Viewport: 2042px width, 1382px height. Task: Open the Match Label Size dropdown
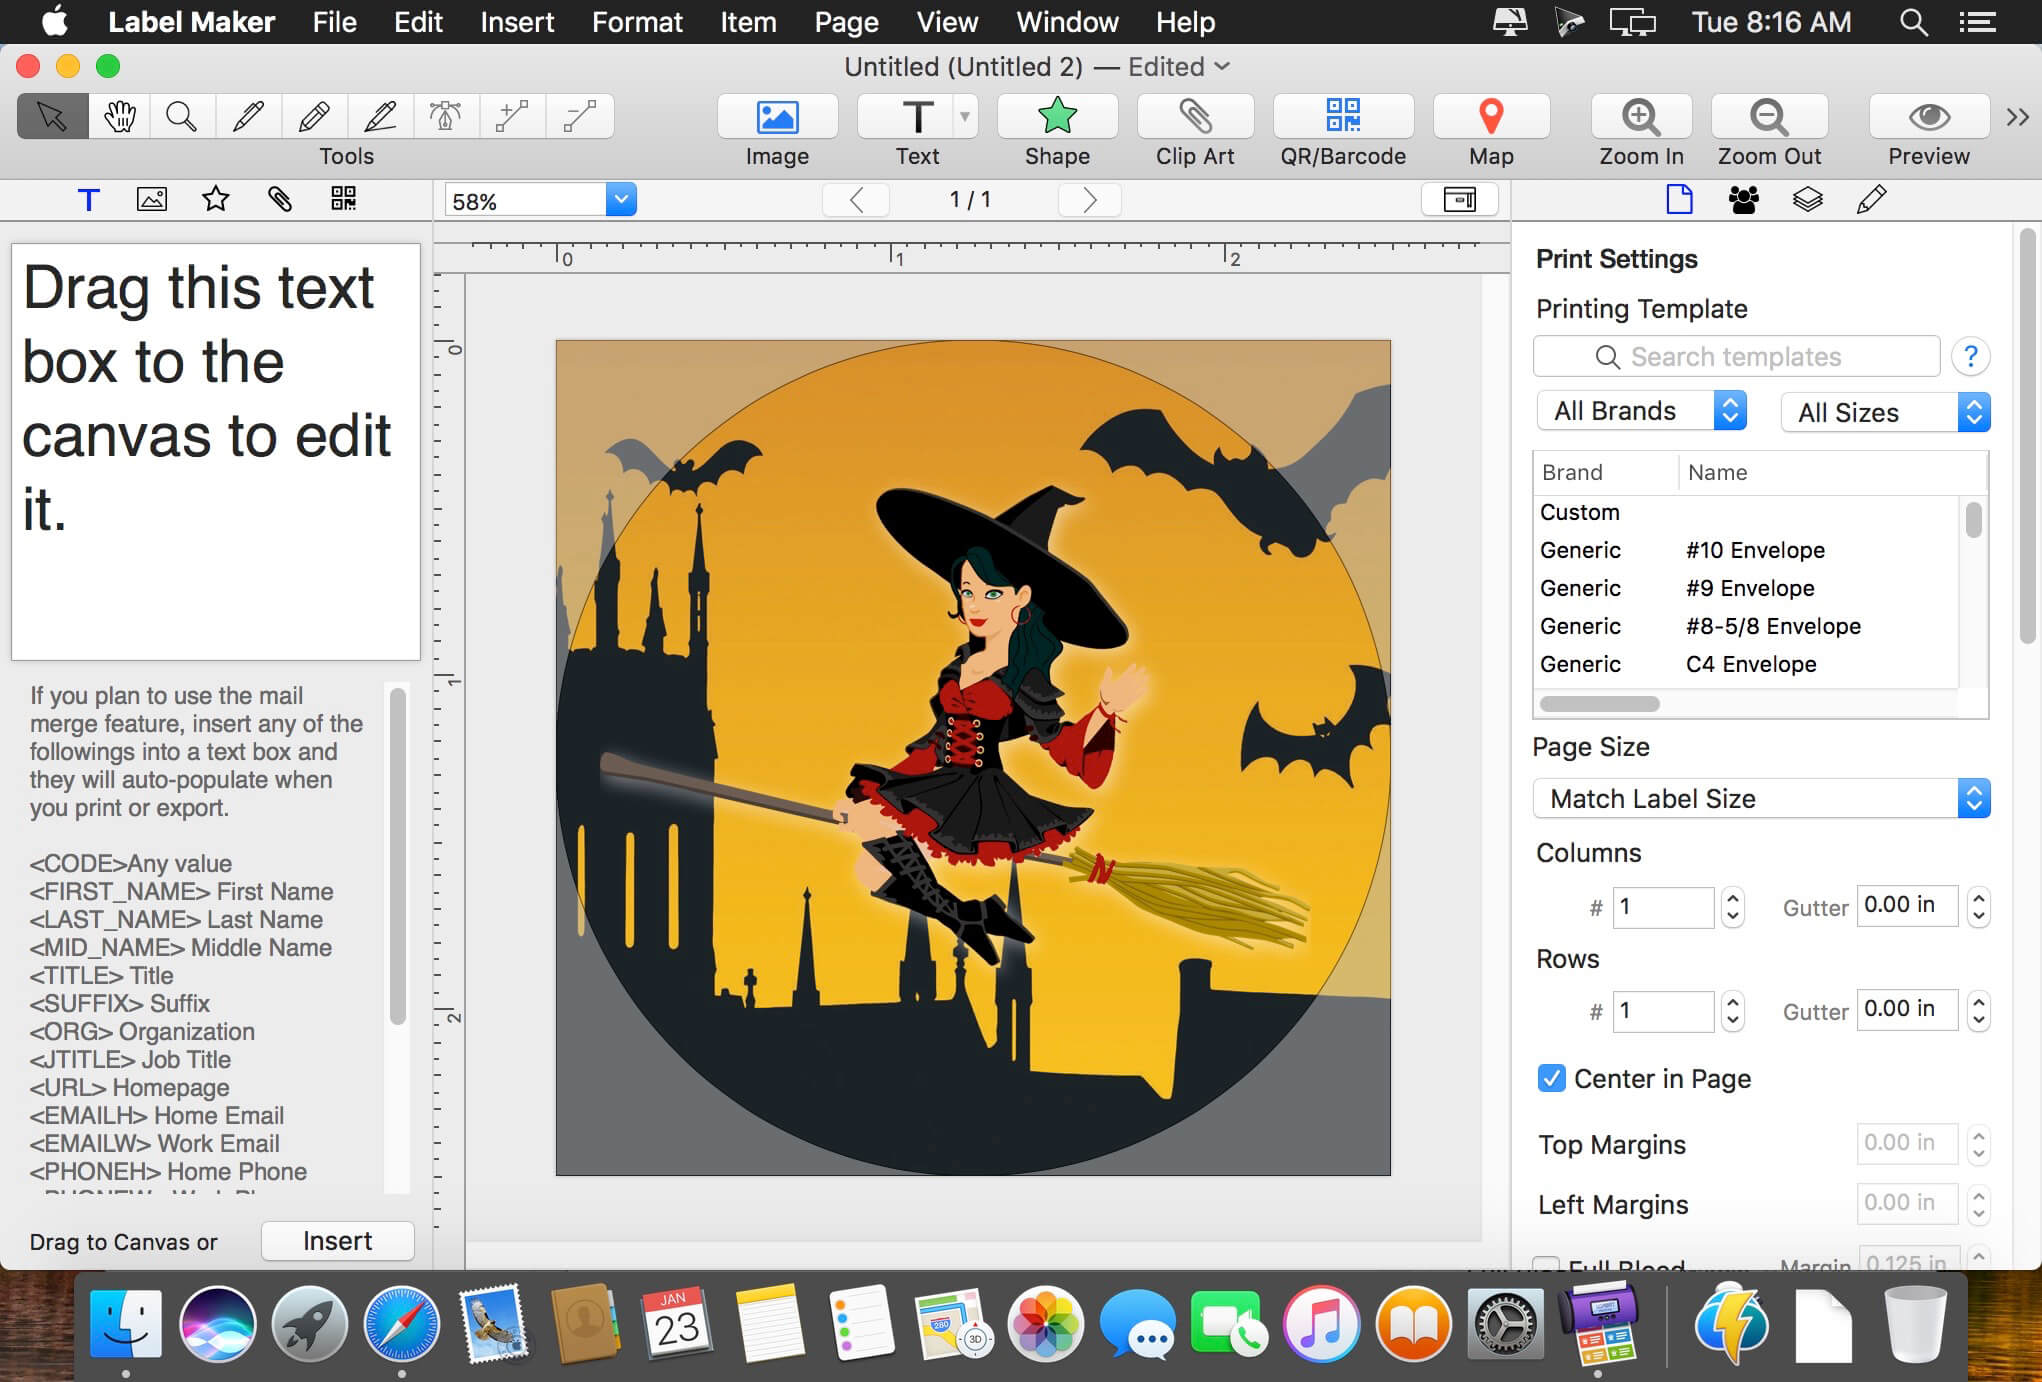pos(1761,799)
